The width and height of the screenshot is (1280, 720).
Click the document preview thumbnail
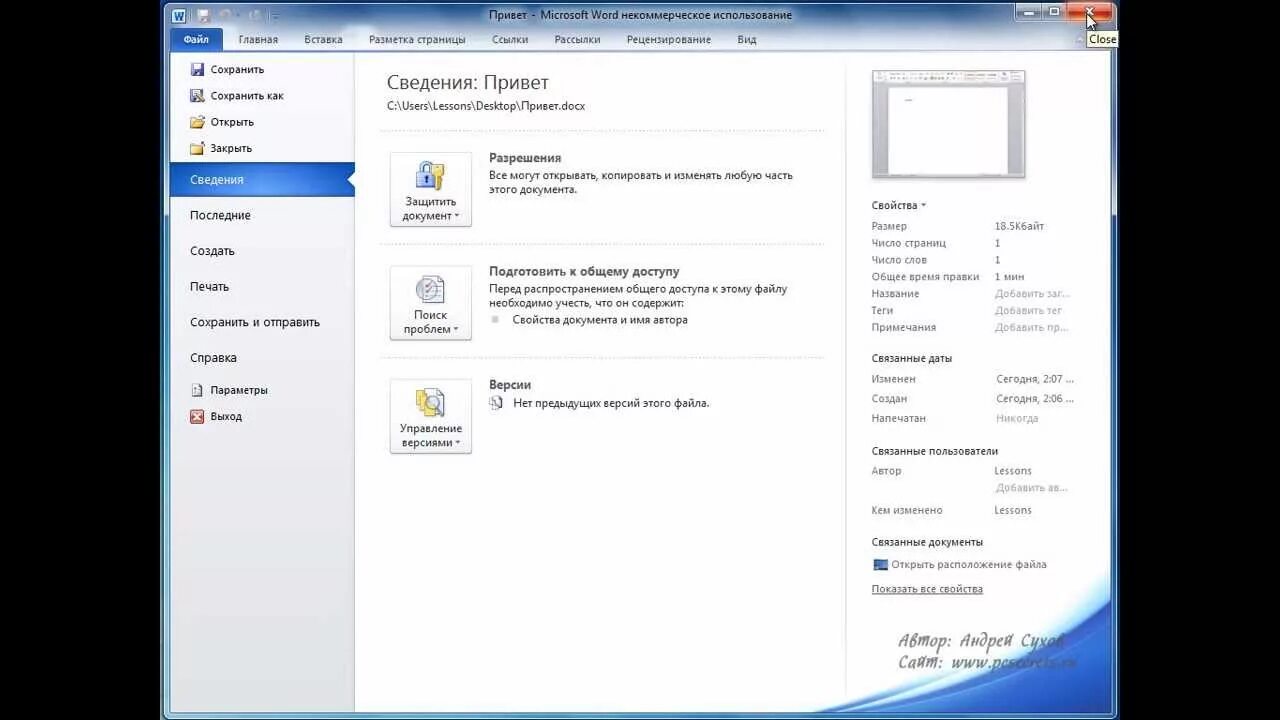point(948,124)
